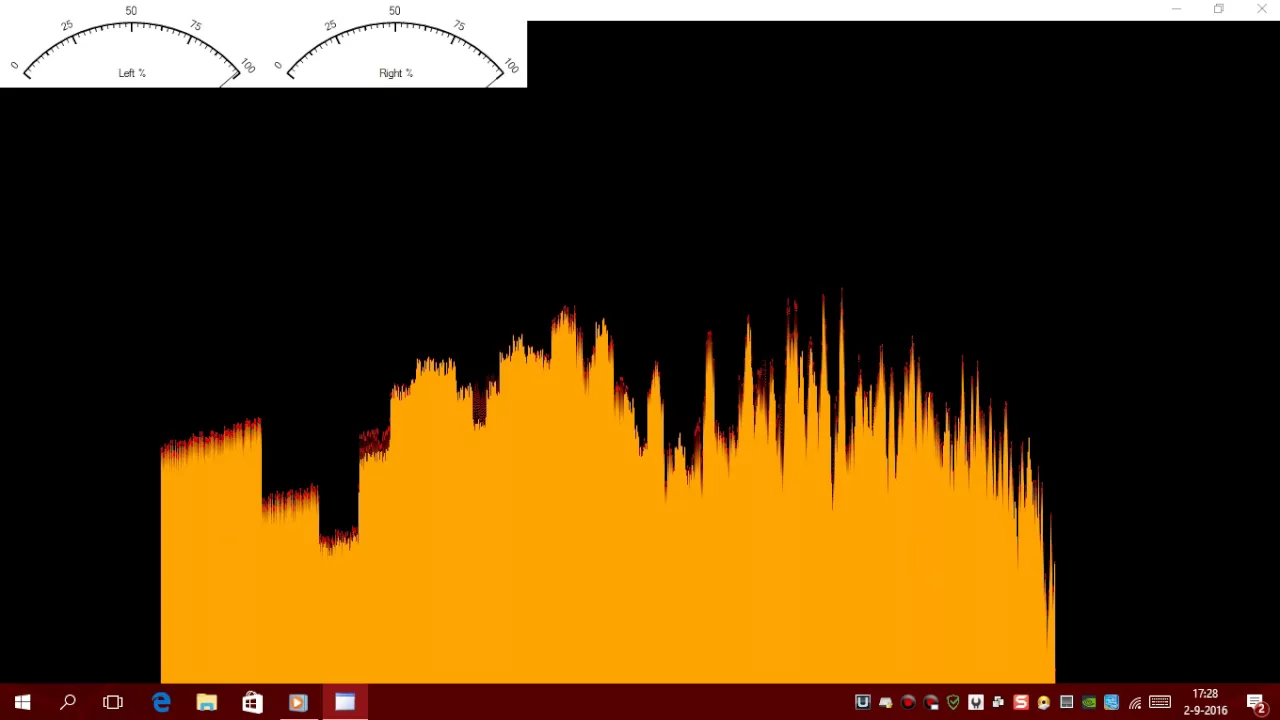The height and width of the screenshot is (720, 1280).
Task: Close the visualizer window
Action: coord(1261,10)
